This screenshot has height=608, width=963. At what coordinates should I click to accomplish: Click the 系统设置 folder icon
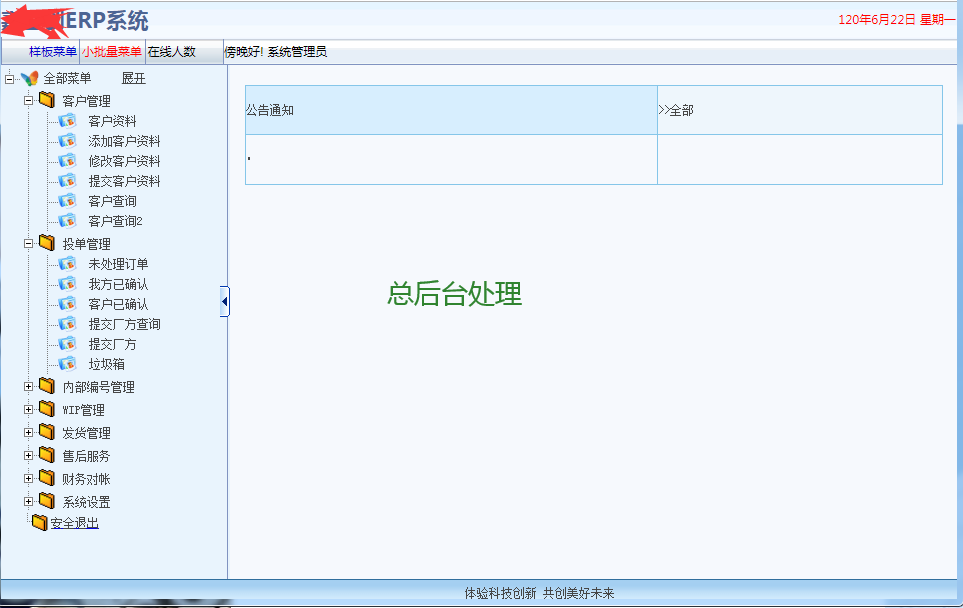(46, 501)
